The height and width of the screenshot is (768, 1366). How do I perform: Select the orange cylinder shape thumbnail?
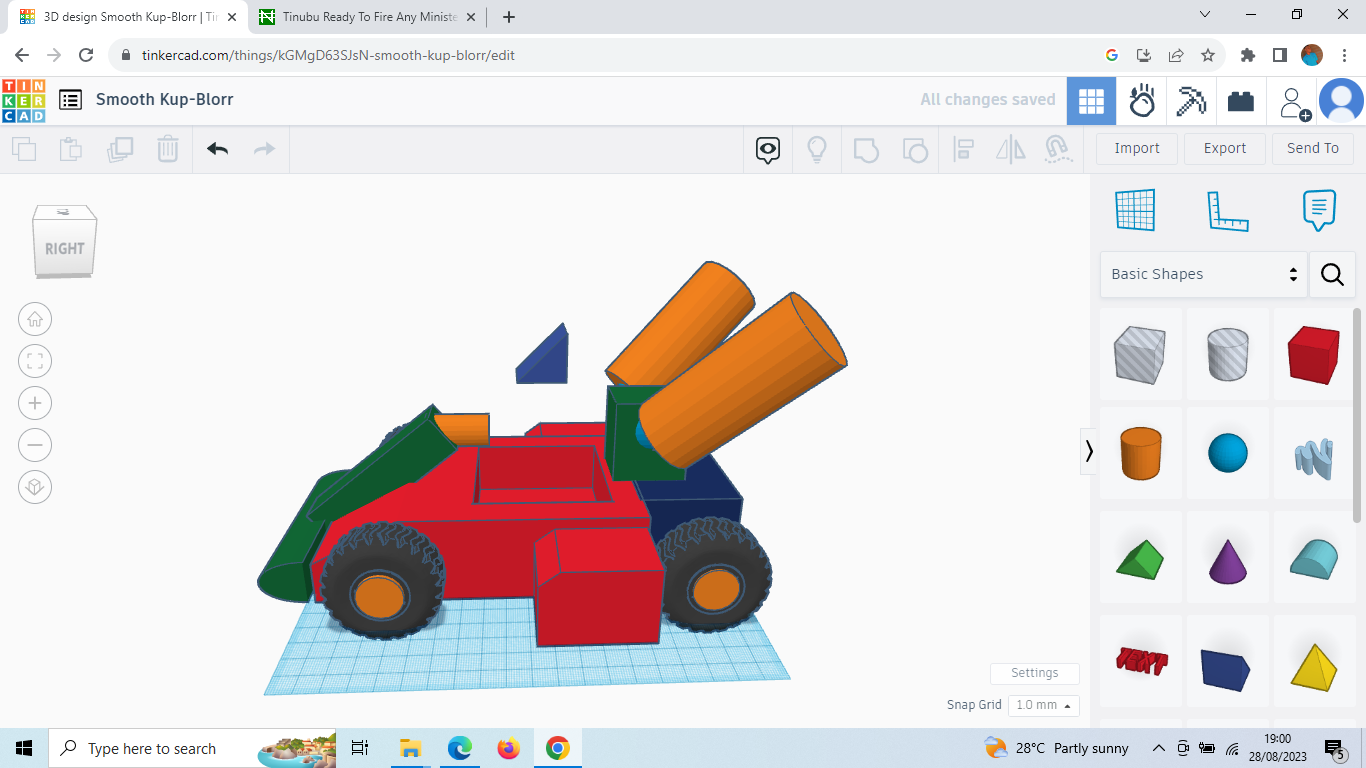[x=1141, y=453]
